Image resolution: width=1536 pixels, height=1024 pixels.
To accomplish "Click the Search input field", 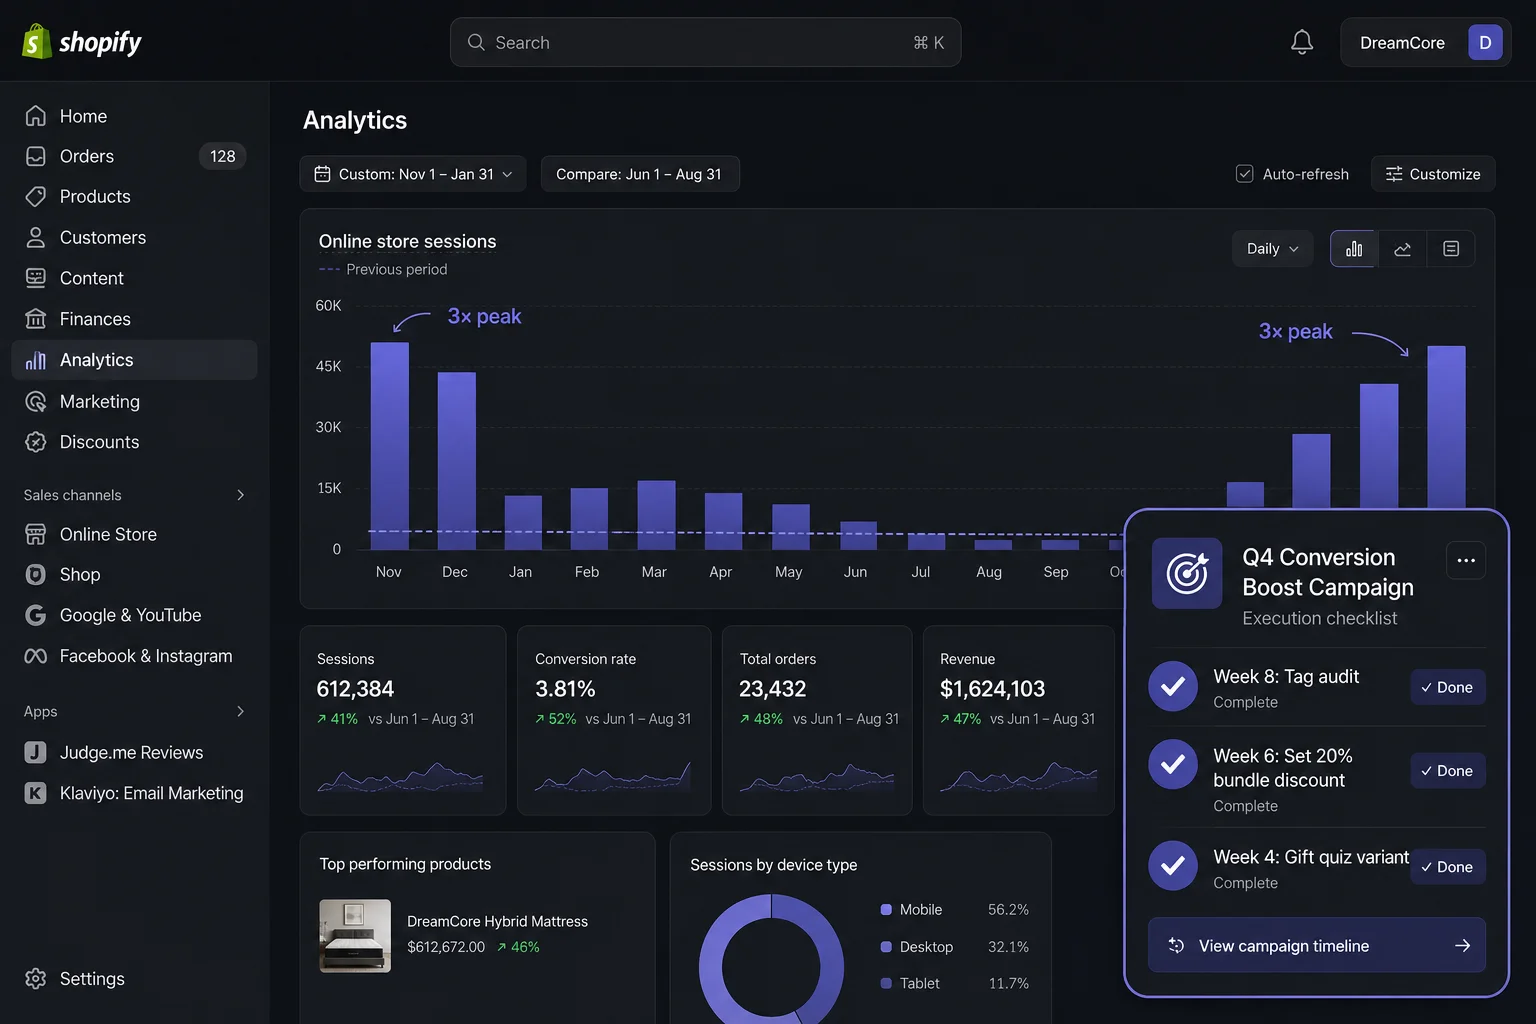I will pyautogui.click(x=705, y=43).
